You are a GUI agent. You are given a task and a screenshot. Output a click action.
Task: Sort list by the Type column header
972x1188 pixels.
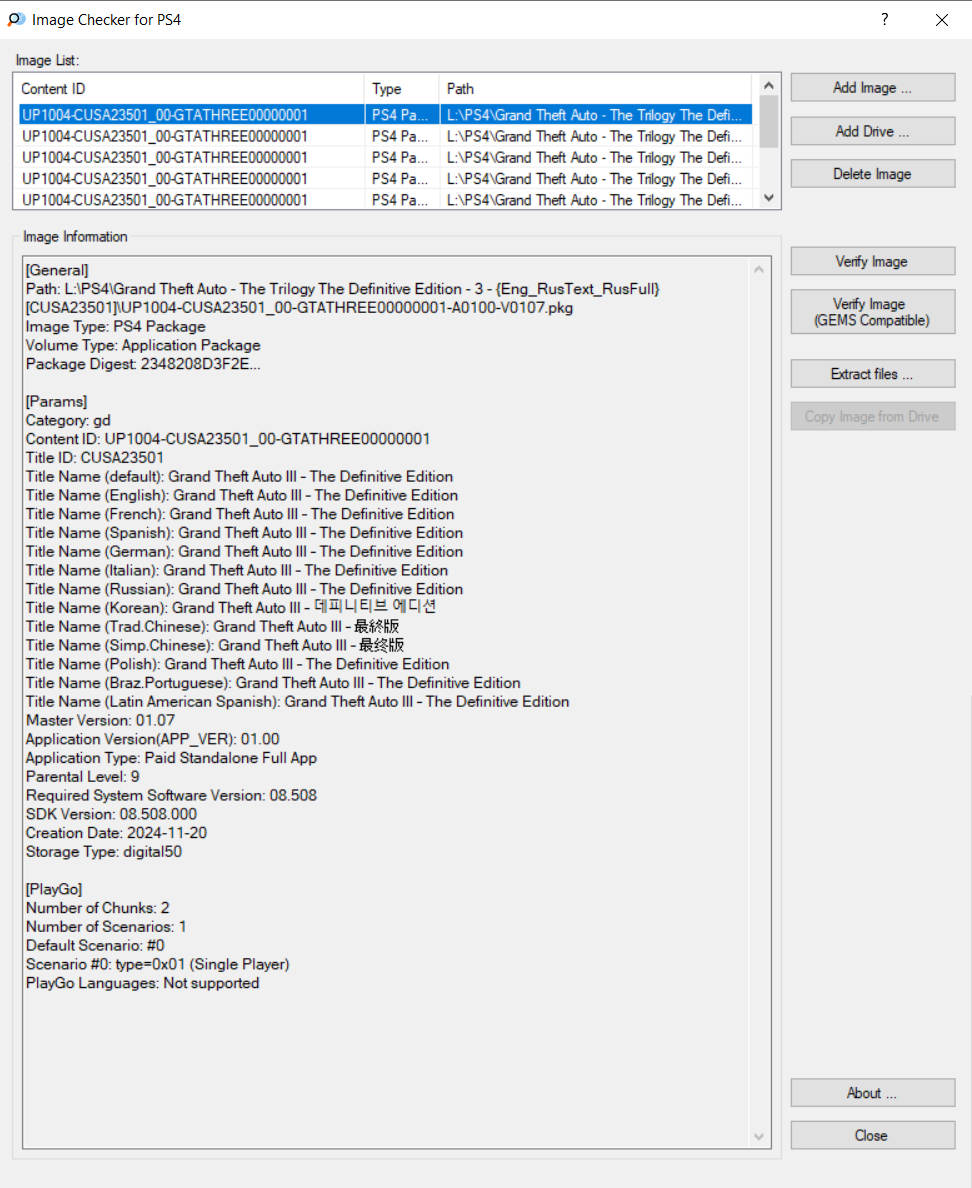point(402,89)
